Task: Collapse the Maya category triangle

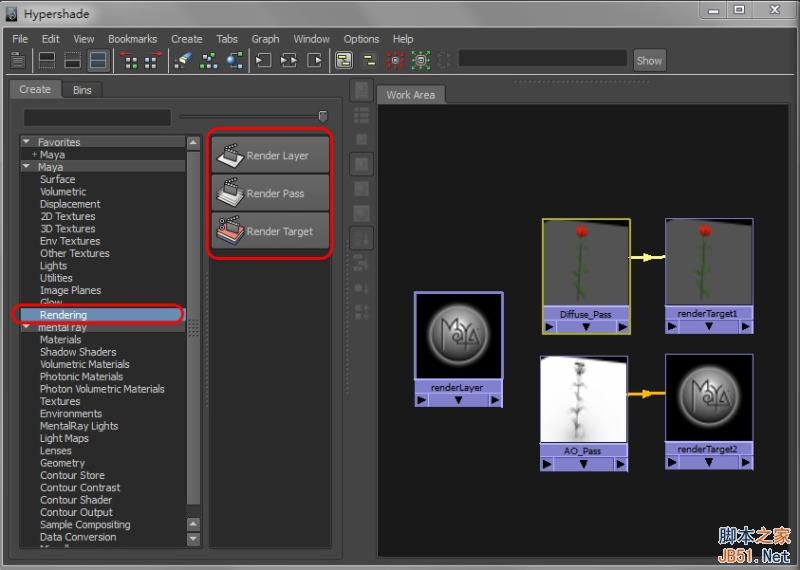Action: click(x=27, y=166)
